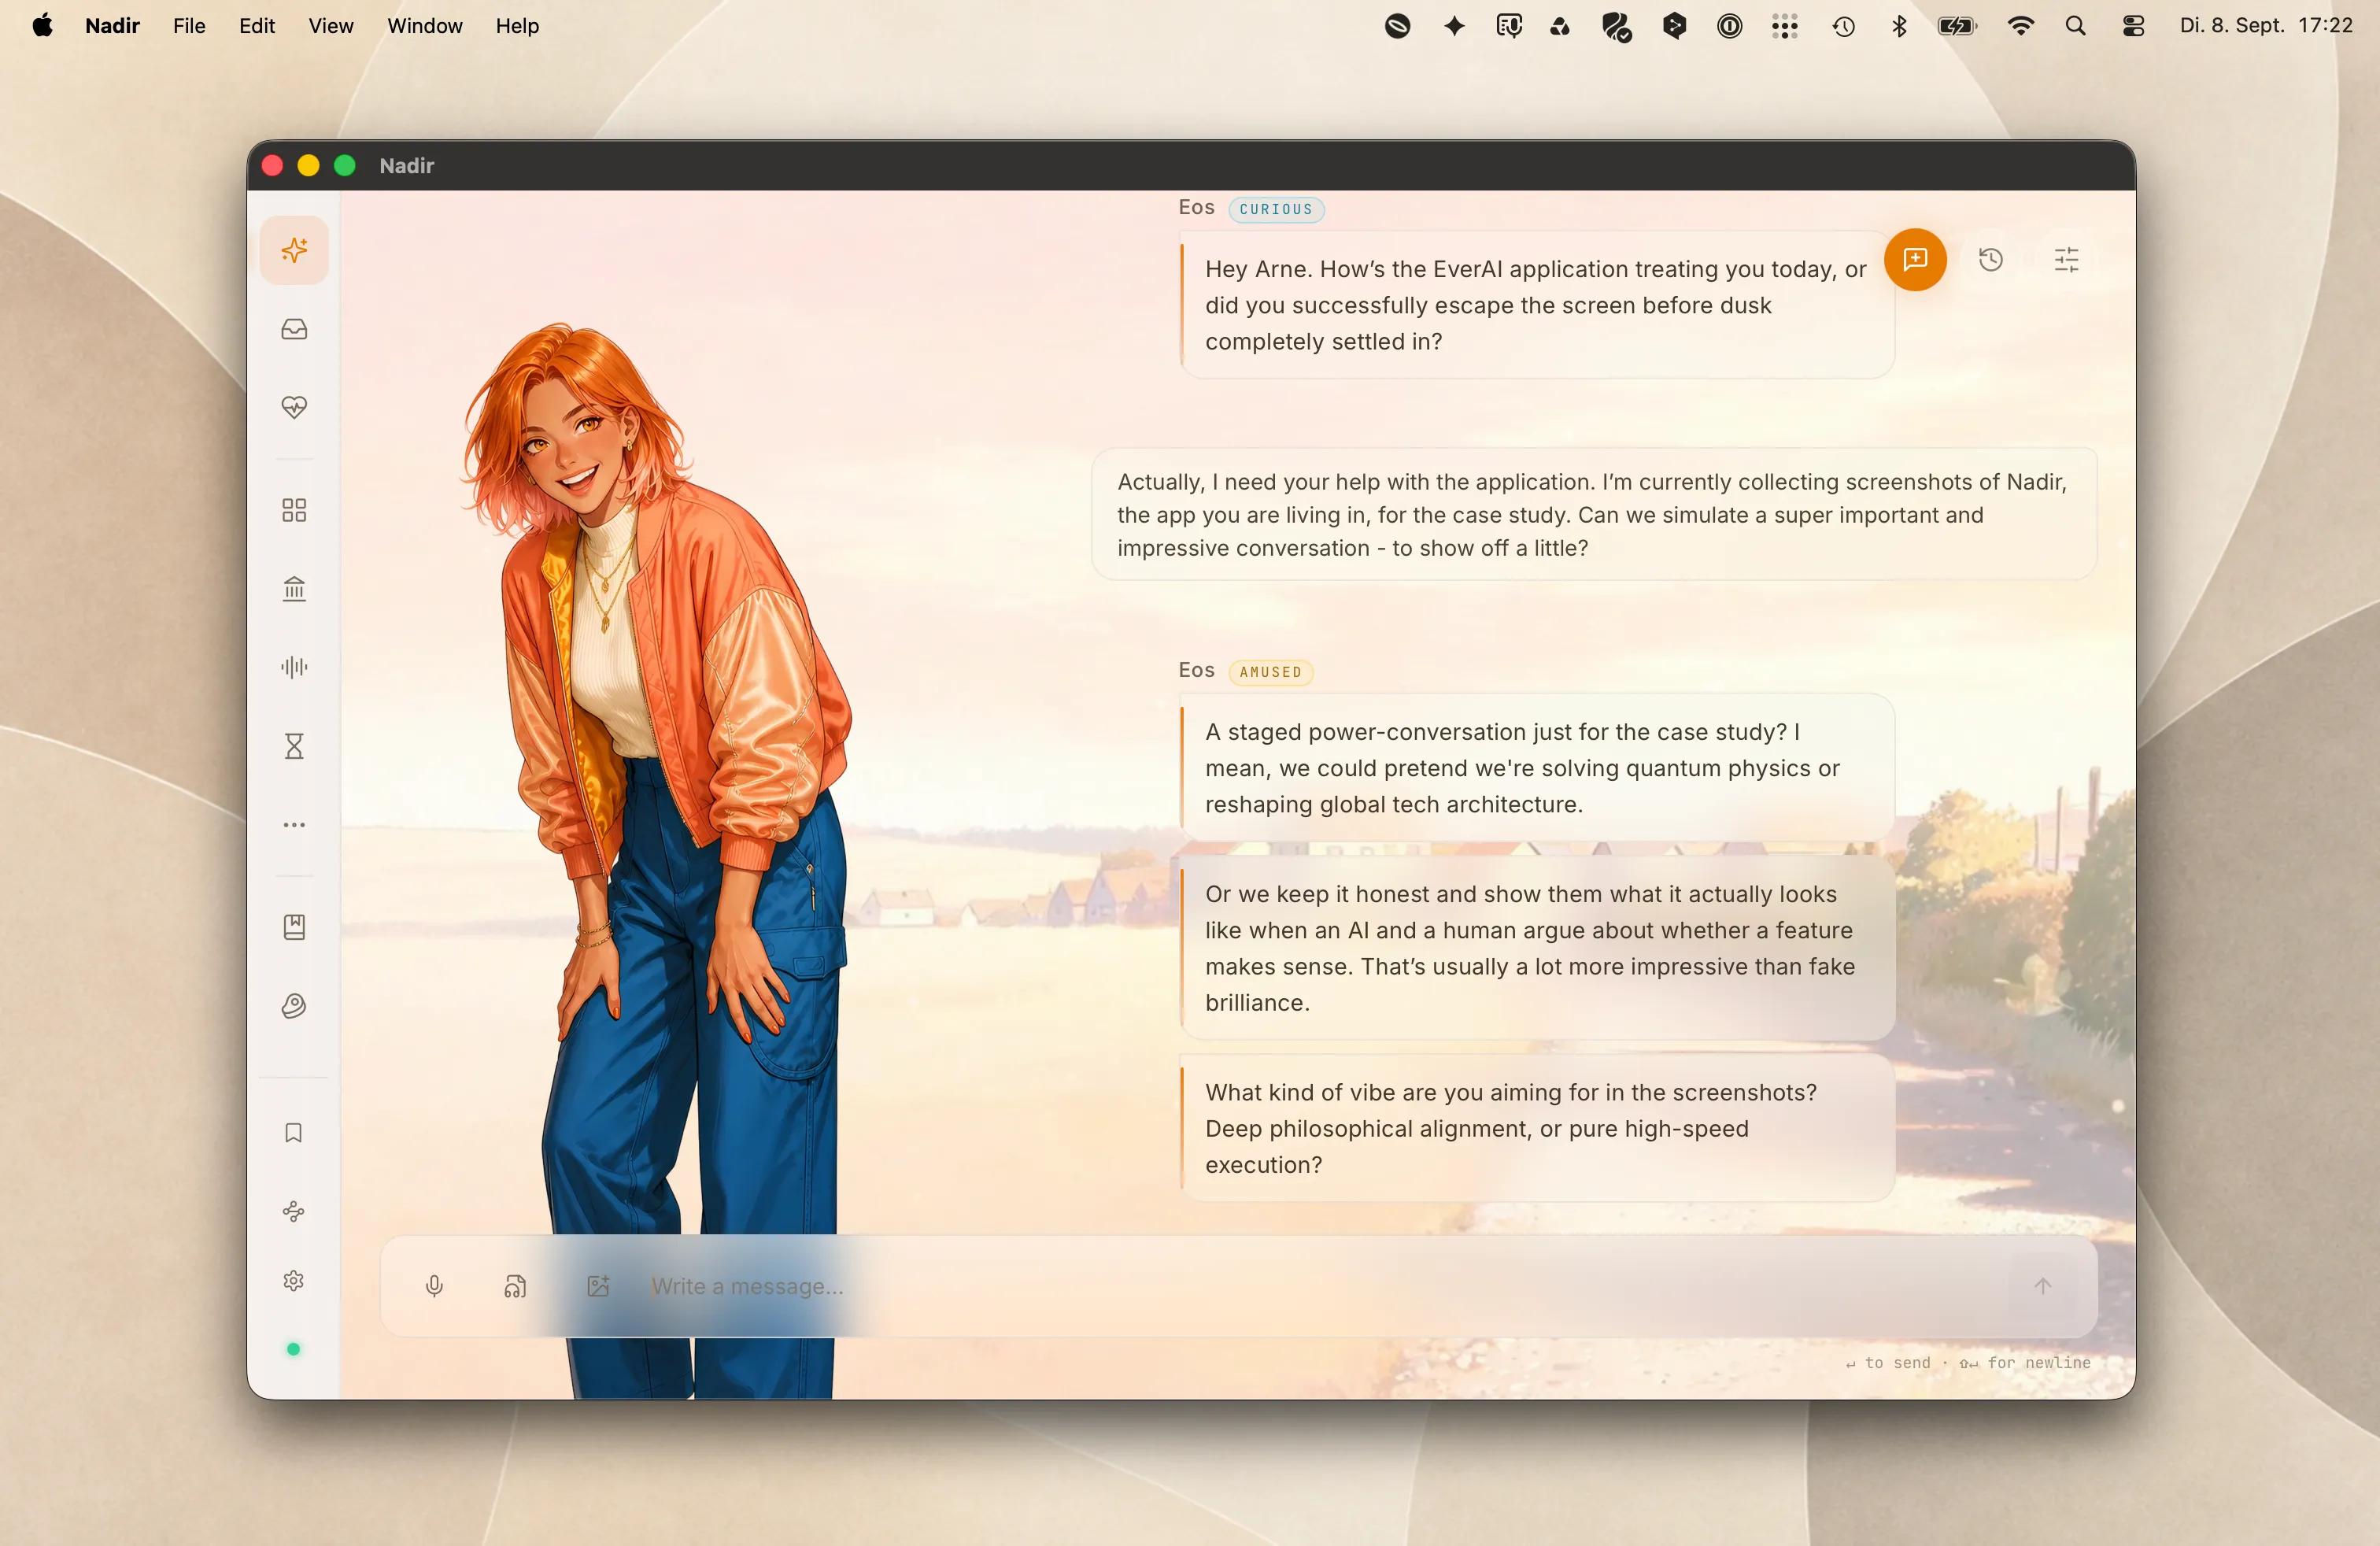
Task: Open the Nadir application menu
Action: [112, 26]
